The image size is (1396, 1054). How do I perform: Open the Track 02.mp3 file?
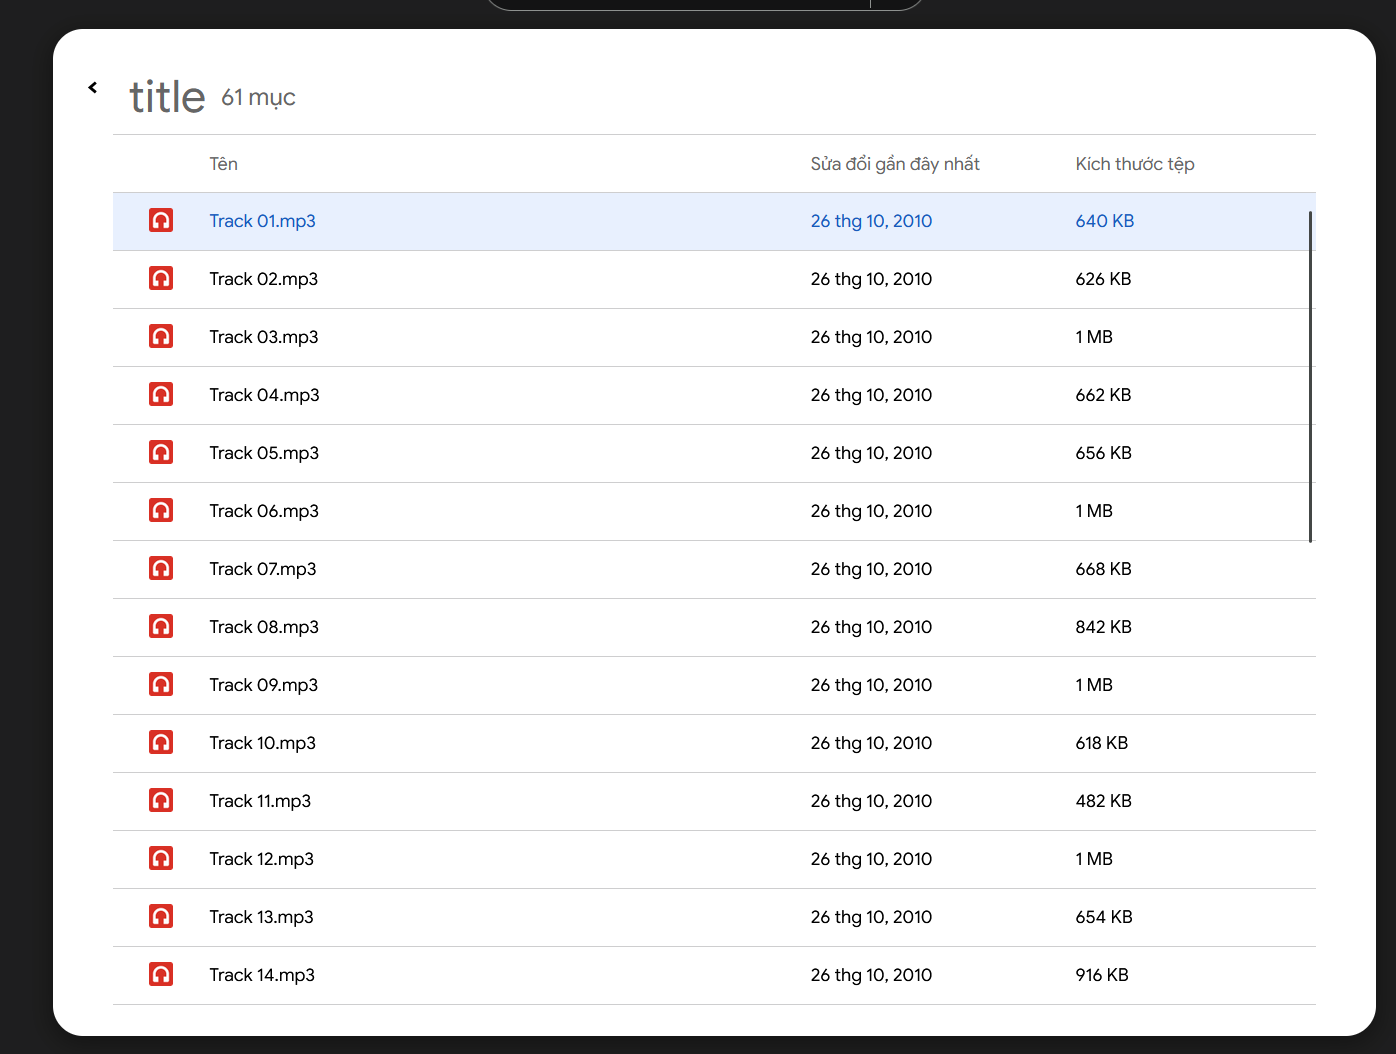263,279
